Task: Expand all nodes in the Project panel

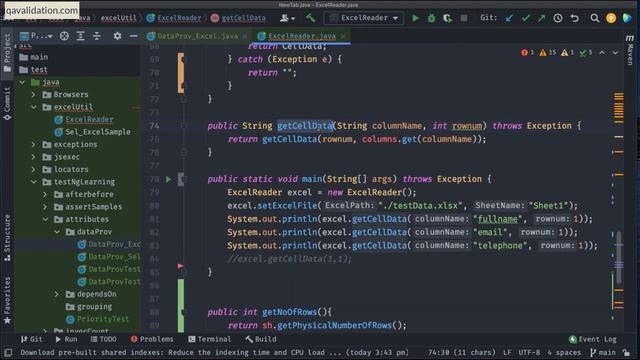Action: [x=80, y=36]
